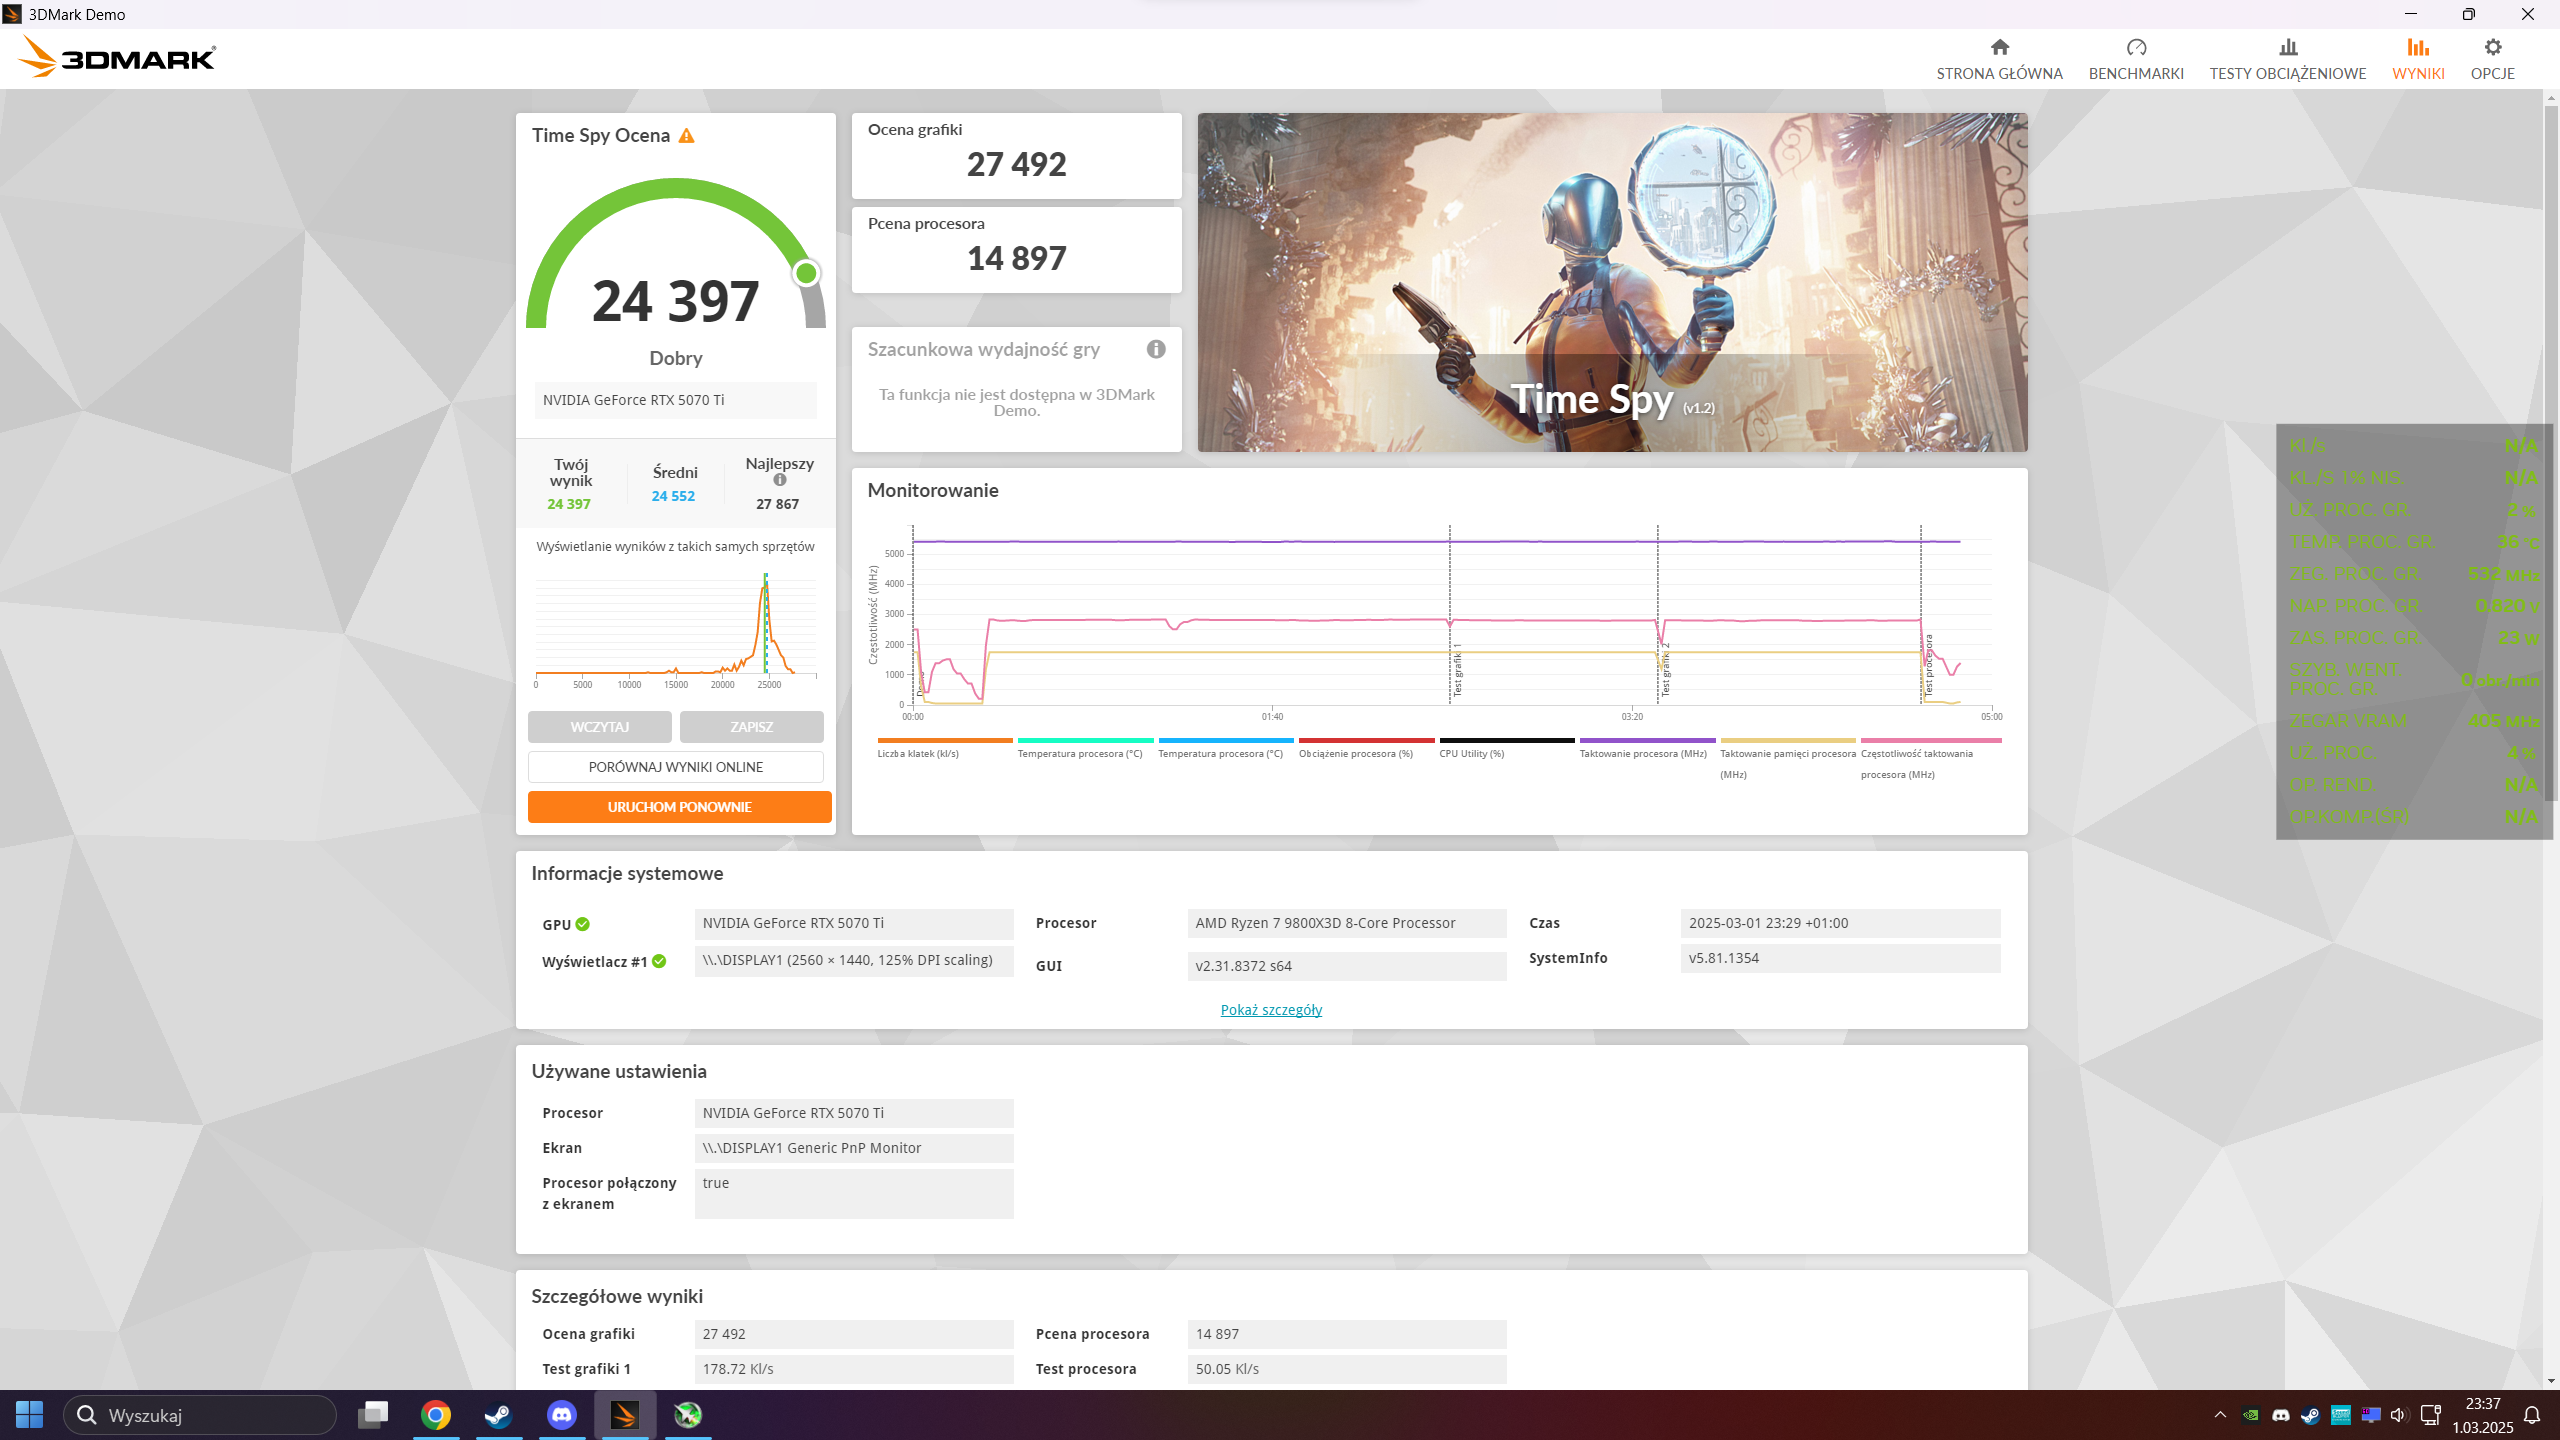Toggle the CPU Utility chart legend
This screenshot has width=2560, height=1440.
1471,753
